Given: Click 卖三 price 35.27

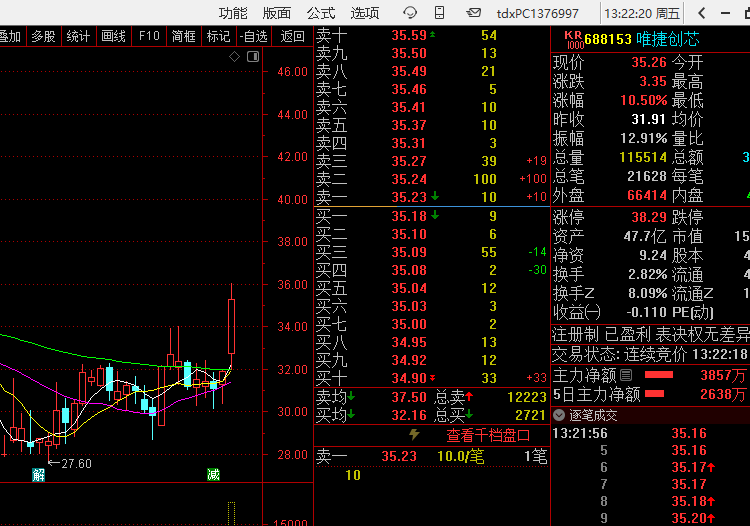Looking at the screenshot, I should coord(409,161).
